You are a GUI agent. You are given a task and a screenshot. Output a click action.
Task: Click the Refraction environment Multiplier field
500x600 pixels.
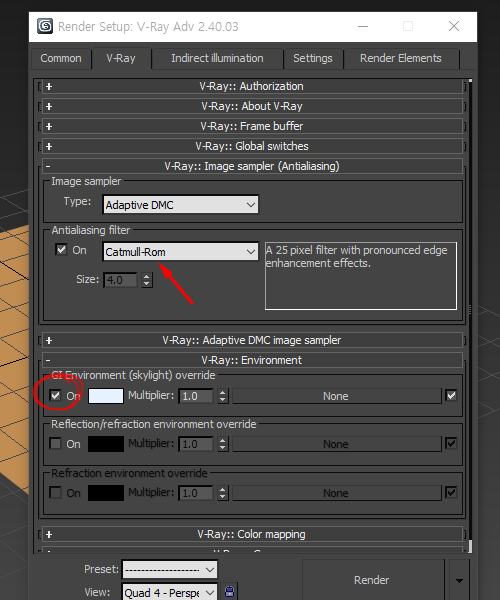click(x=196, y=493)
